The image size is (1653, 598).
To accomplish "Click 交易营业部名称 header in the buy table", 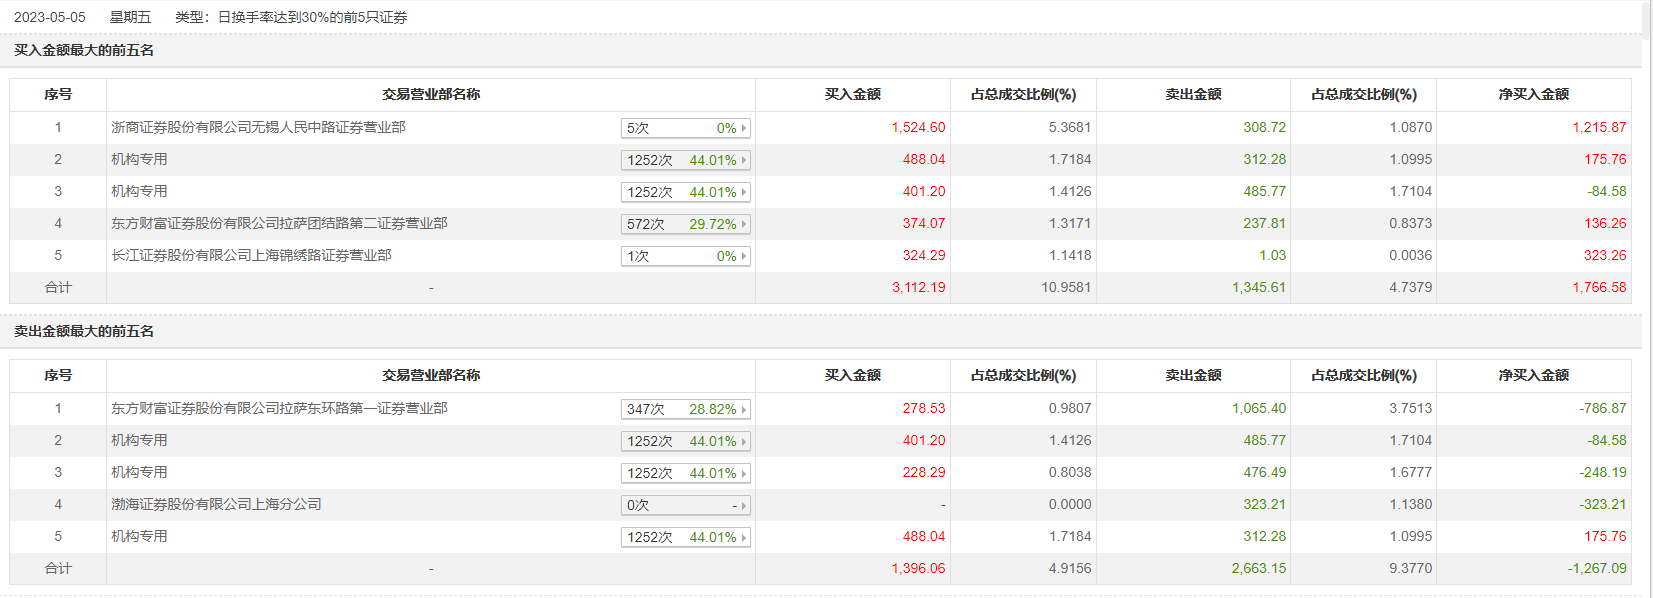I will click(431, 94).
